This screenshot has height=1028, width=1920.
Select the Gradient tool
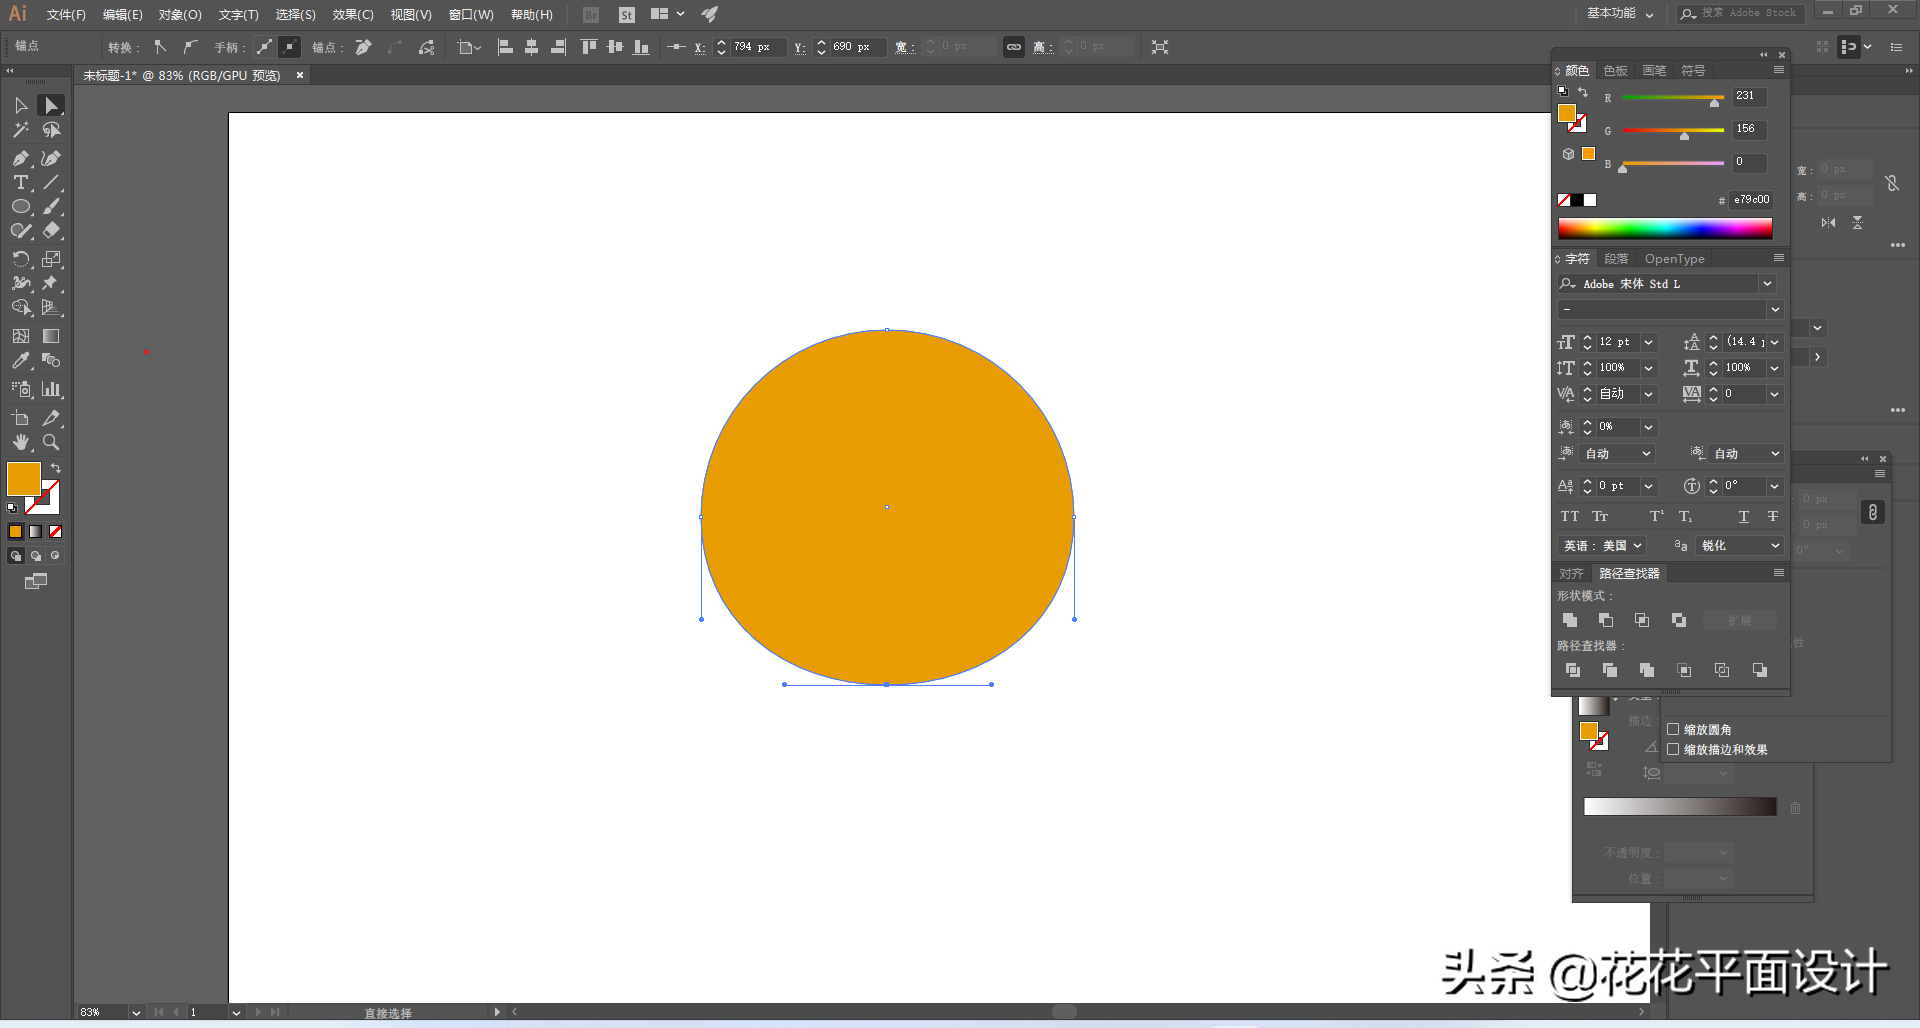click(x=51, y=336)
